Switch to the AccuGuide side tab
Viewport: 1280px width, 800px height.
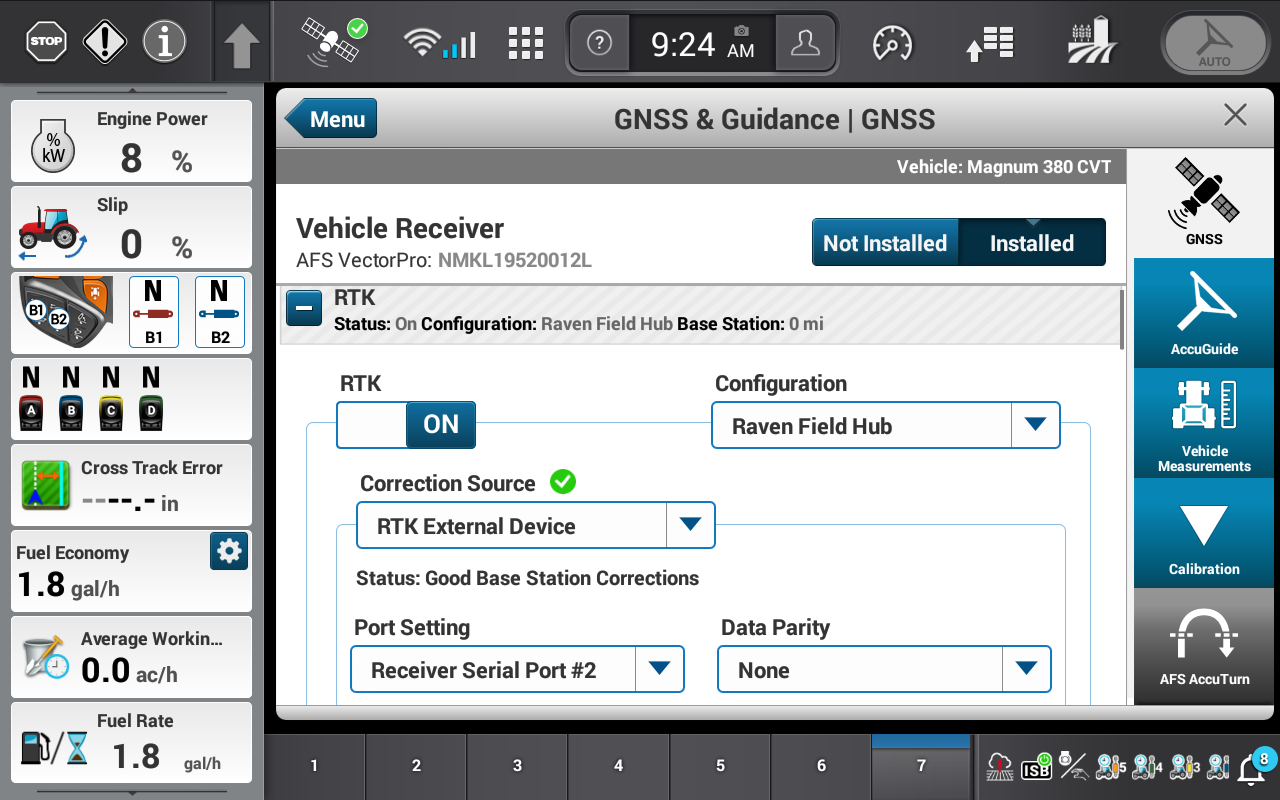point(1204,312)
